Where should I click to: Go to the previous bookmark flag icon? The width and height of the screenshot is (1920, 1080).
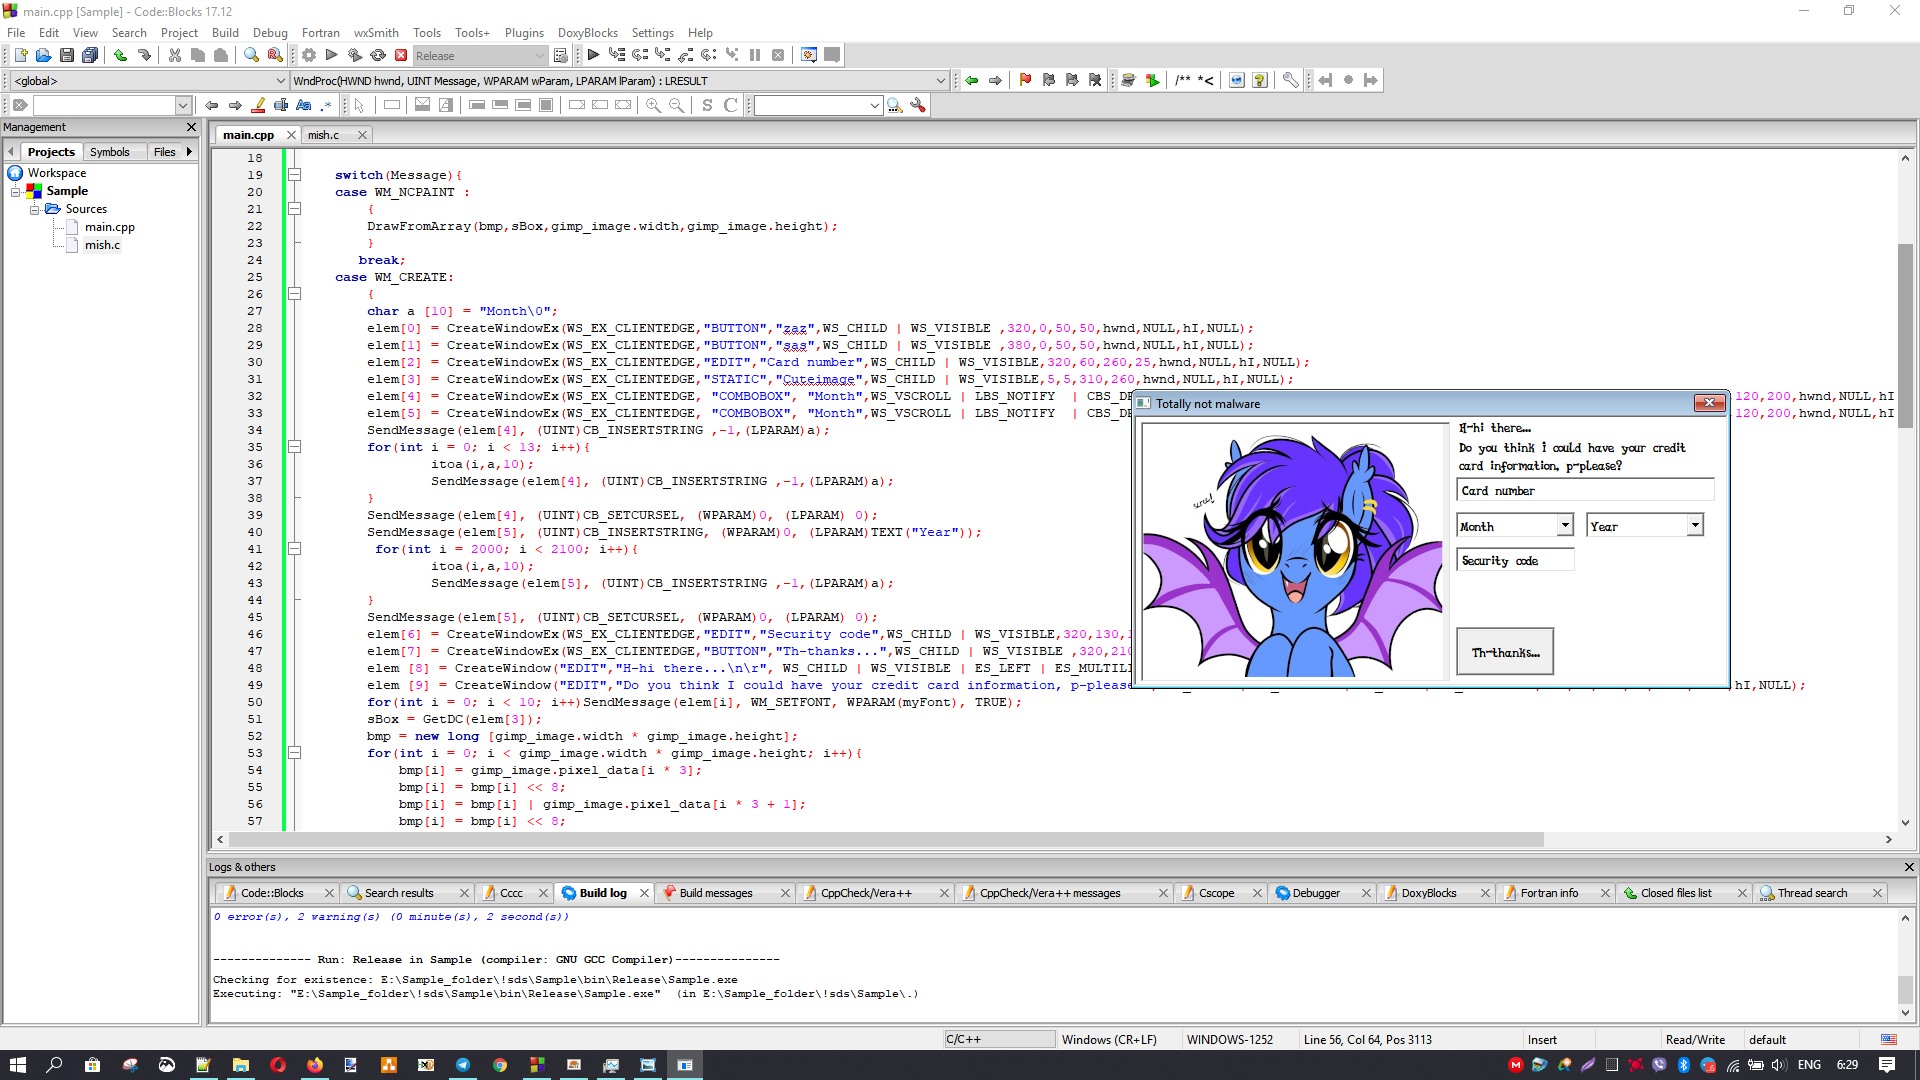point(1048,81)
